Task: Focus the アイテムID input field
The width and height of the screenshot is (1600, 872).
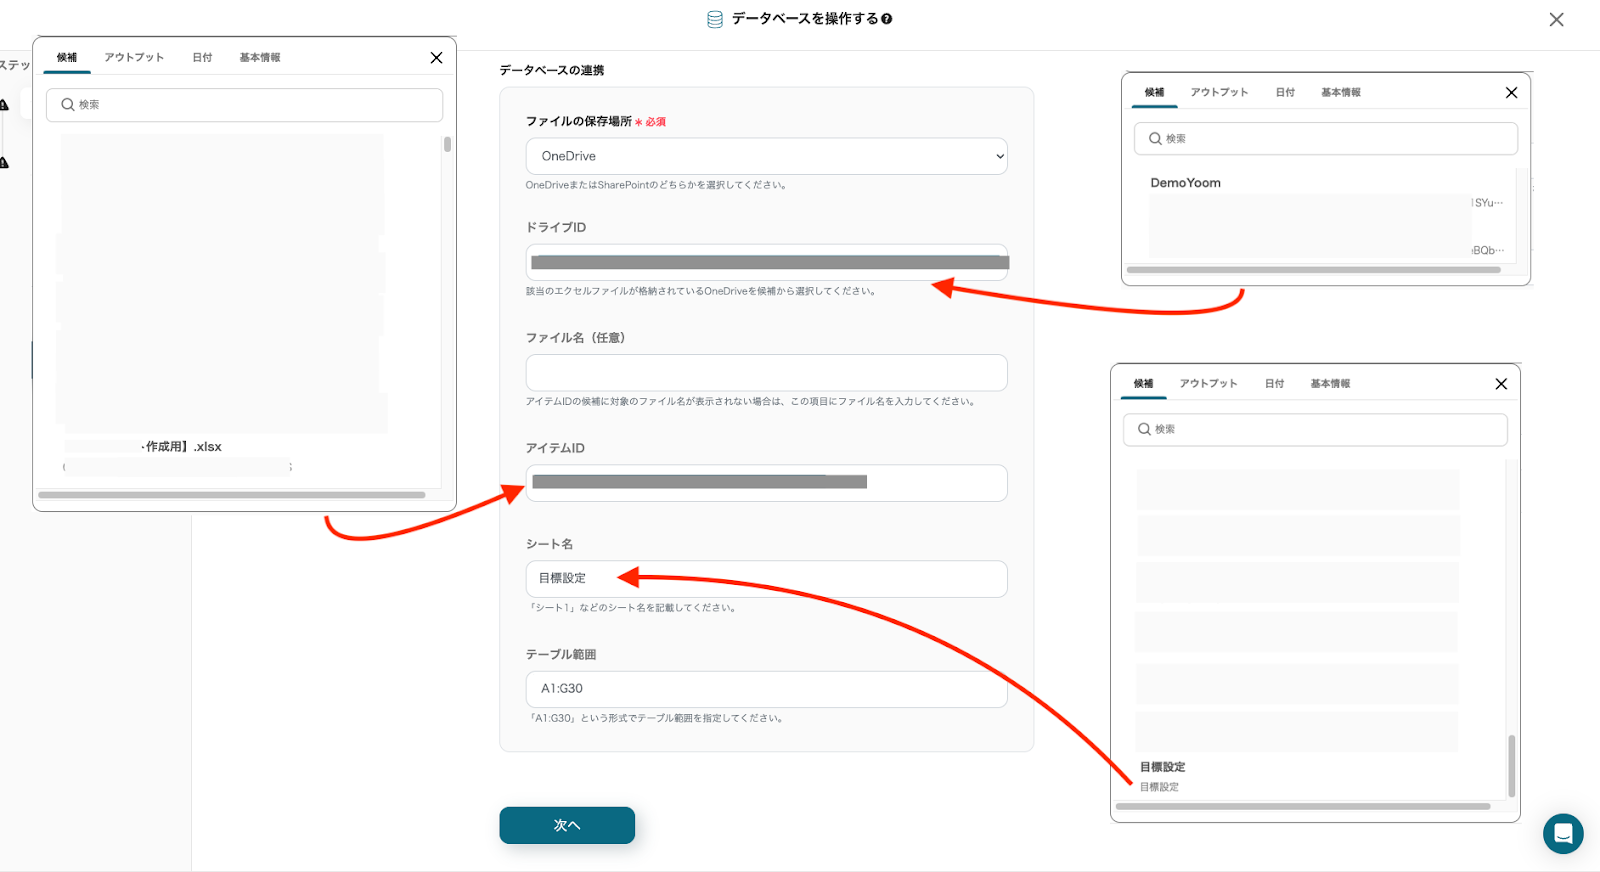Action: [x=767, y=483]
